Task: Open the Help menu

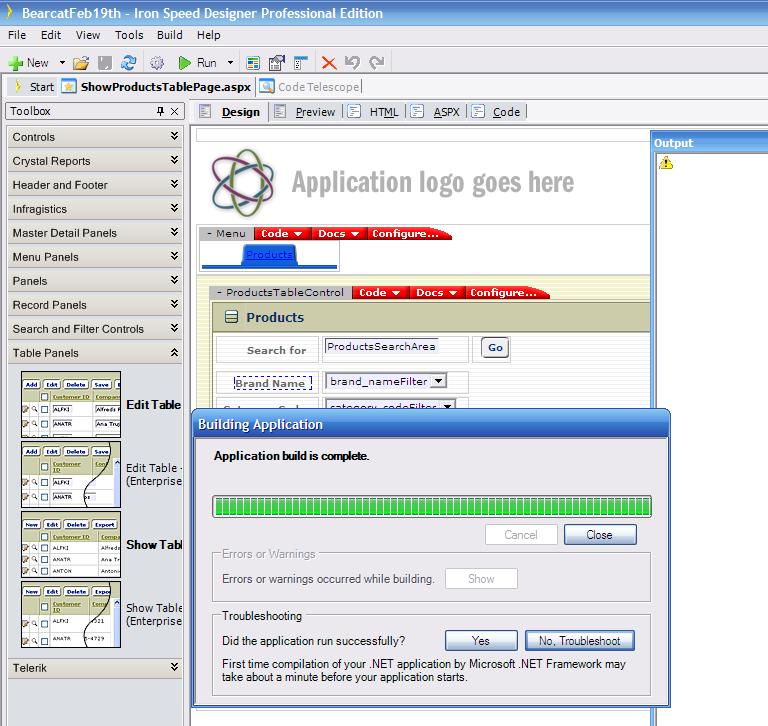Action: point(209,35)
